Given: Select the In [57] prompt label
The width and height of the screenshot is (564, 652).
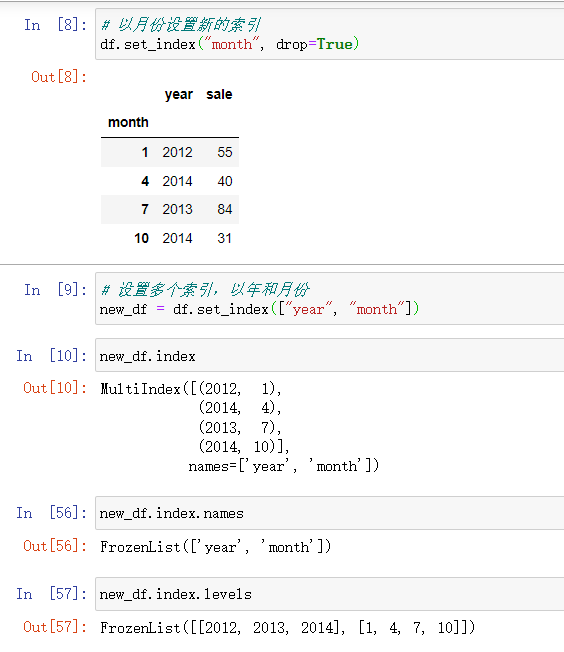Looking at the screenshot, I should click(x=52, y=593).
